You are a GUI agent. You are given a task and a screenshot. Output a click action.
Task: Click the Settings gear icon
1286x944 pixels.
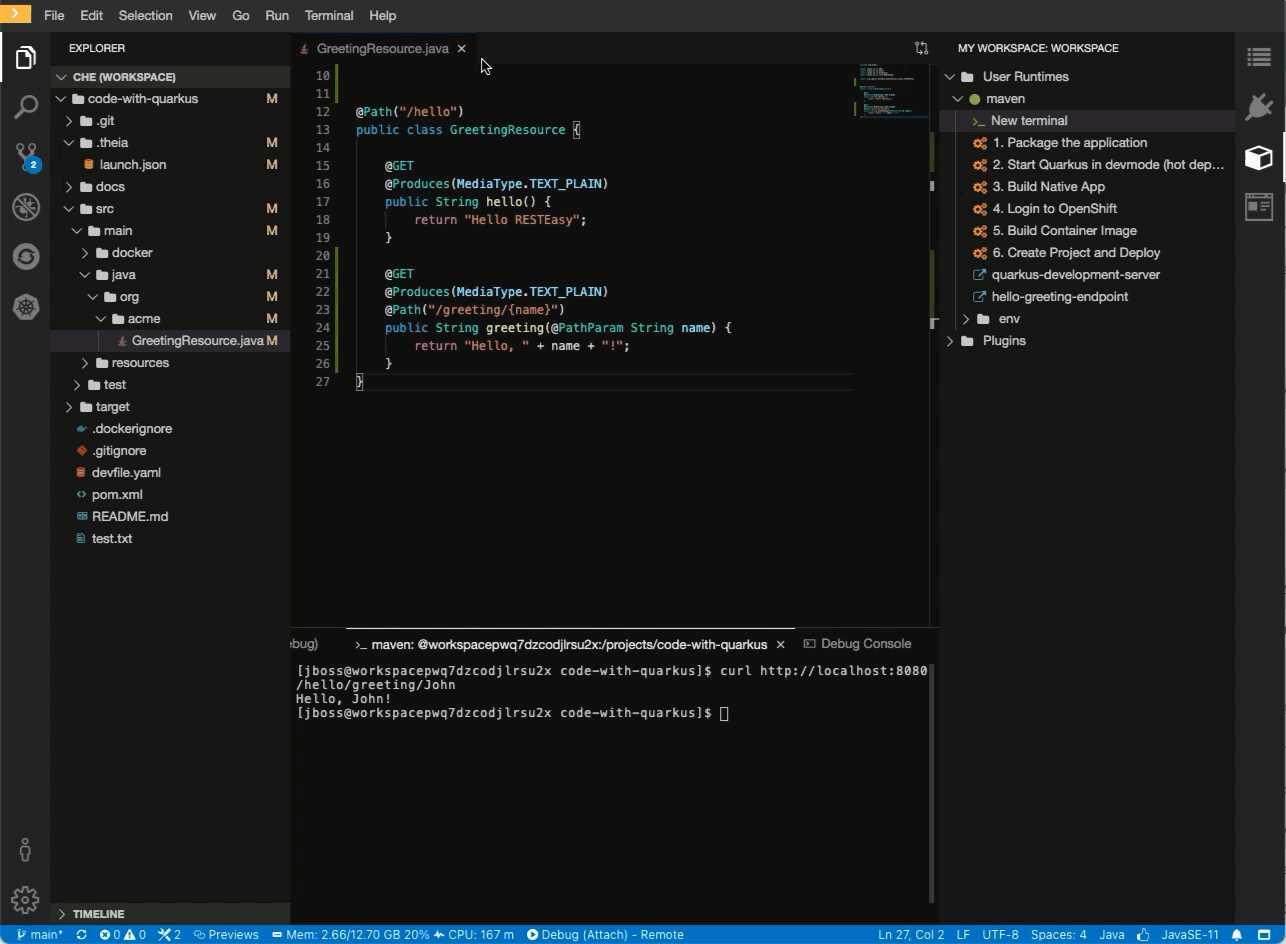tap(25, 899)
